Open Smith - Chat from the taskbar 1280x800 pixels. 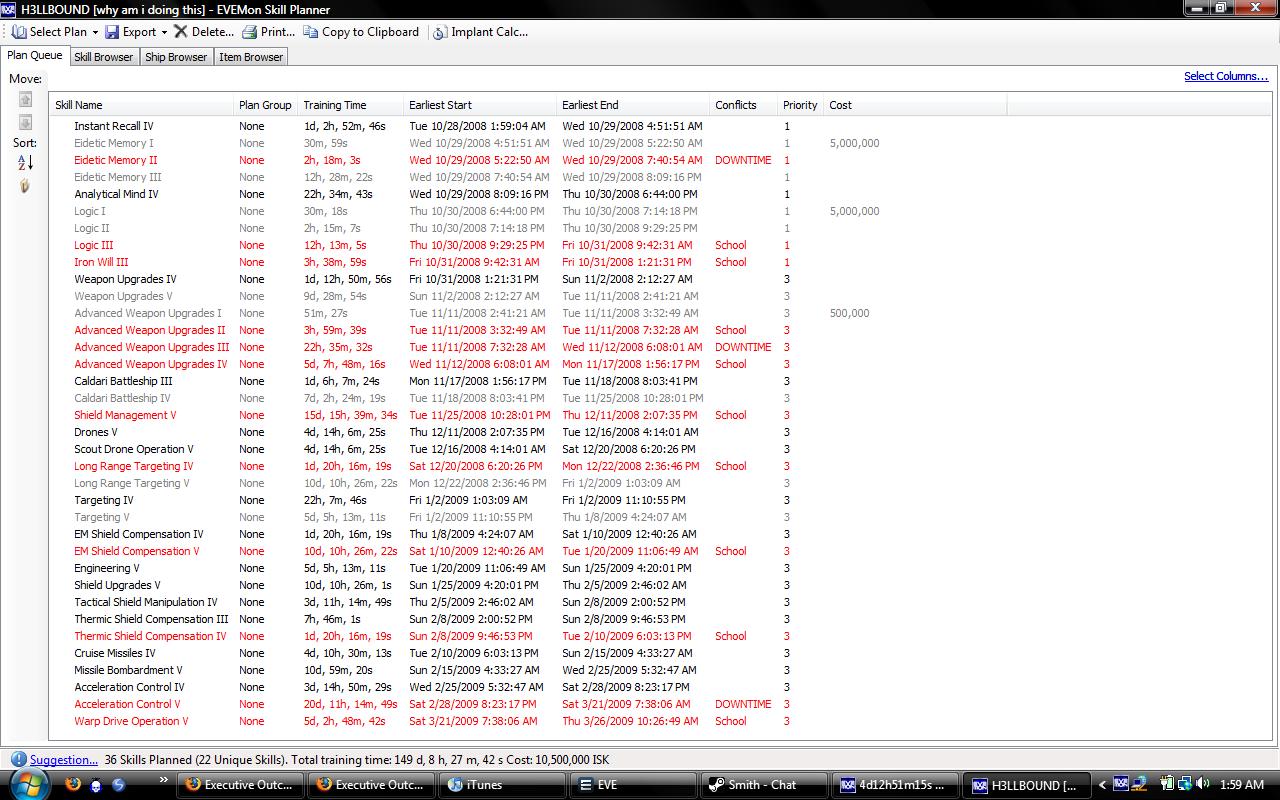point(763,785)
